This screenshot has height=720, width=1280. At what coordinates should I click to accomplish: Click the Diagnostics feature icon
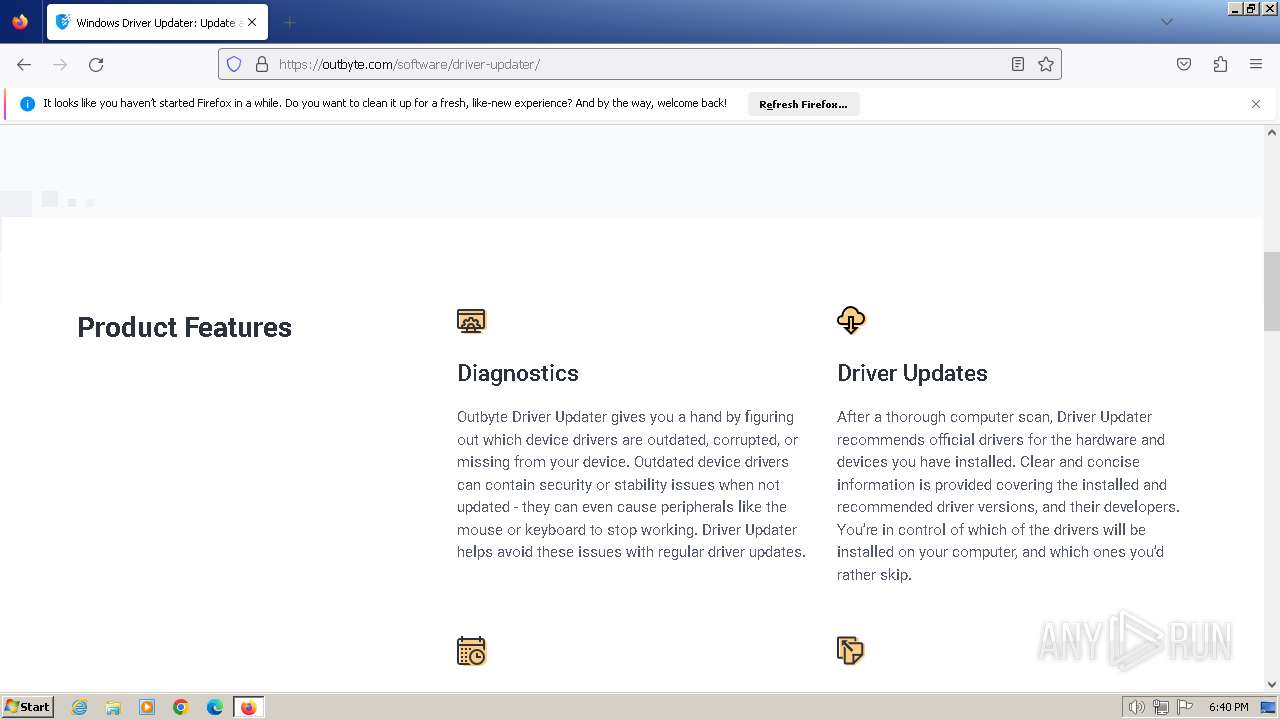(x=471, y=320)
